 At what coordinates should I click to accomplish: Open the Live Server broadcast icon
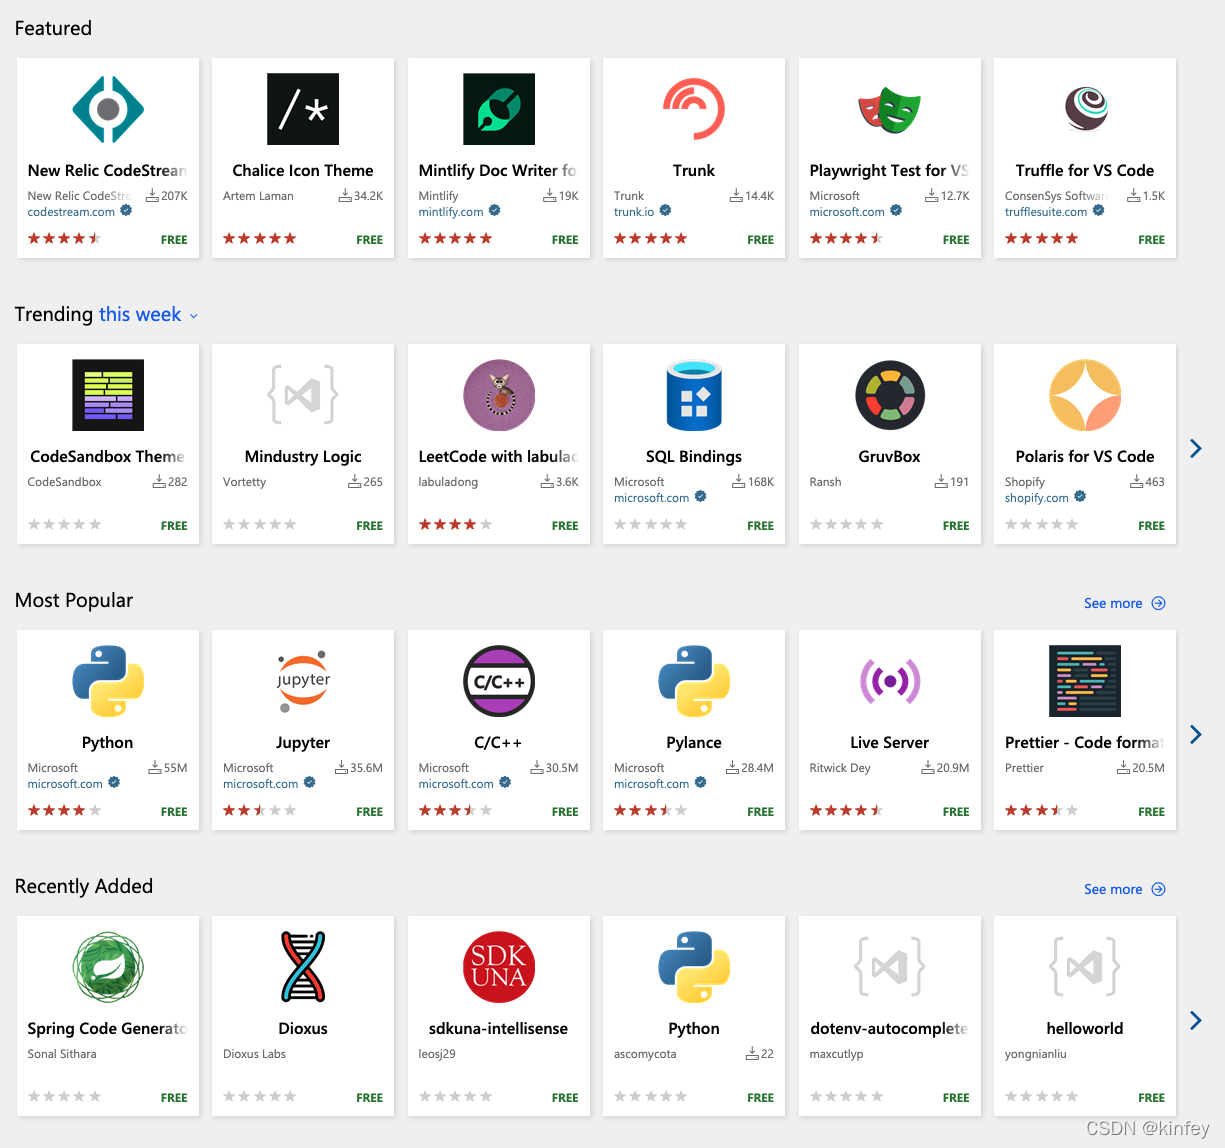tap(889, 681)
